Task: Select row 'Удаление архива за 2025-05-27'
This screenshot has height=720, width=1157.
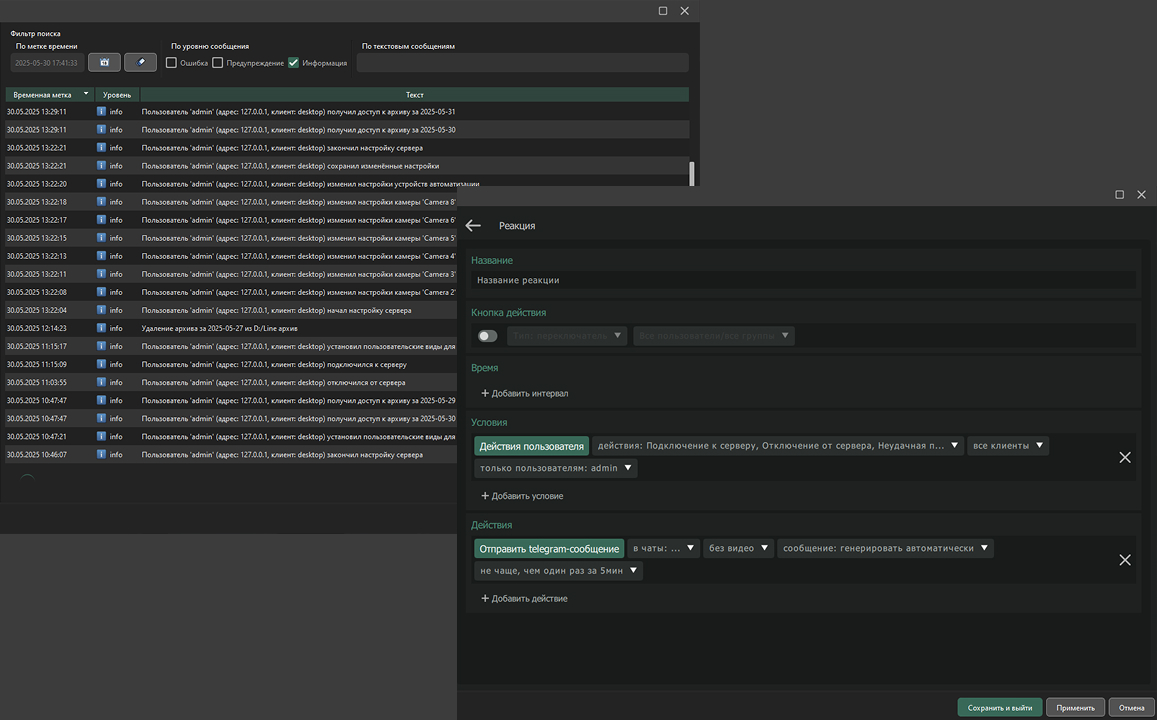Action: coord(232,328)
